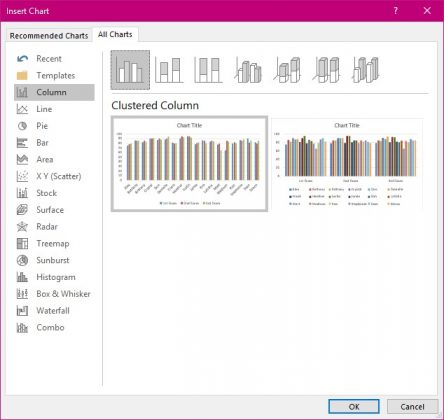Choose the 100% Stacked Column subtype icon
This screenshot has height=420, width=444.
pyautogui.click(x=208, y=70)
